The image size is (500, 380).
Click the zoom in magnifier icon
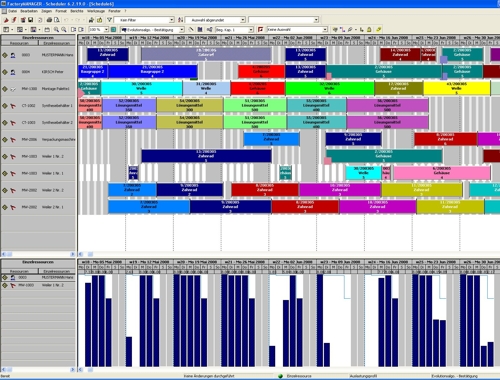click(56, 30)
